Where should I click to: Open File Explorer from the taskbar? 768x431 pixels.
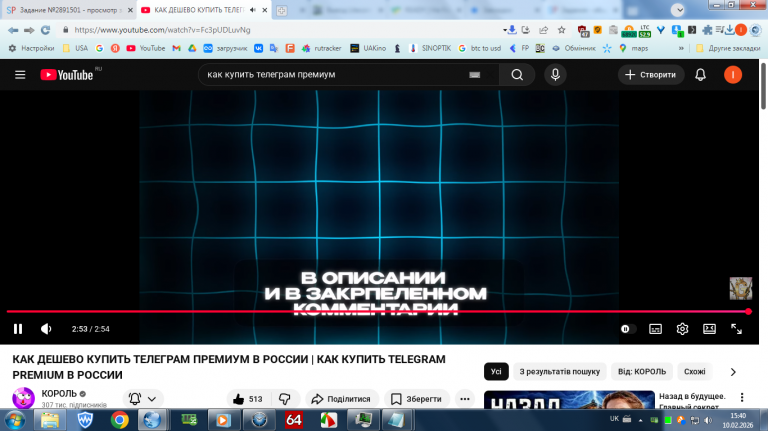50,420
